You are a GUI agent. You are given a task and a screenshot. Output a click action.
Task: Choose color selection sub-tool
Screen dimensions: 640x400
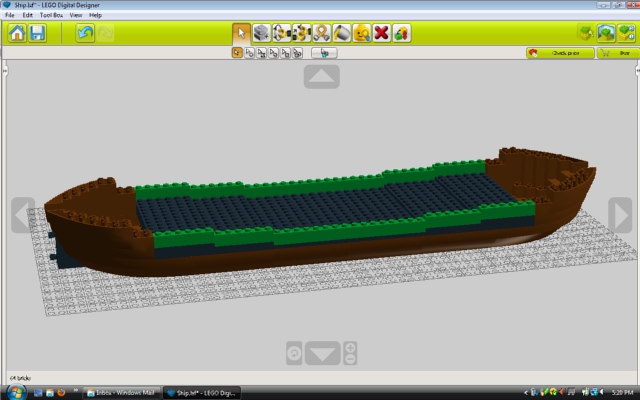pyautogui.click(x=273, y=53)
